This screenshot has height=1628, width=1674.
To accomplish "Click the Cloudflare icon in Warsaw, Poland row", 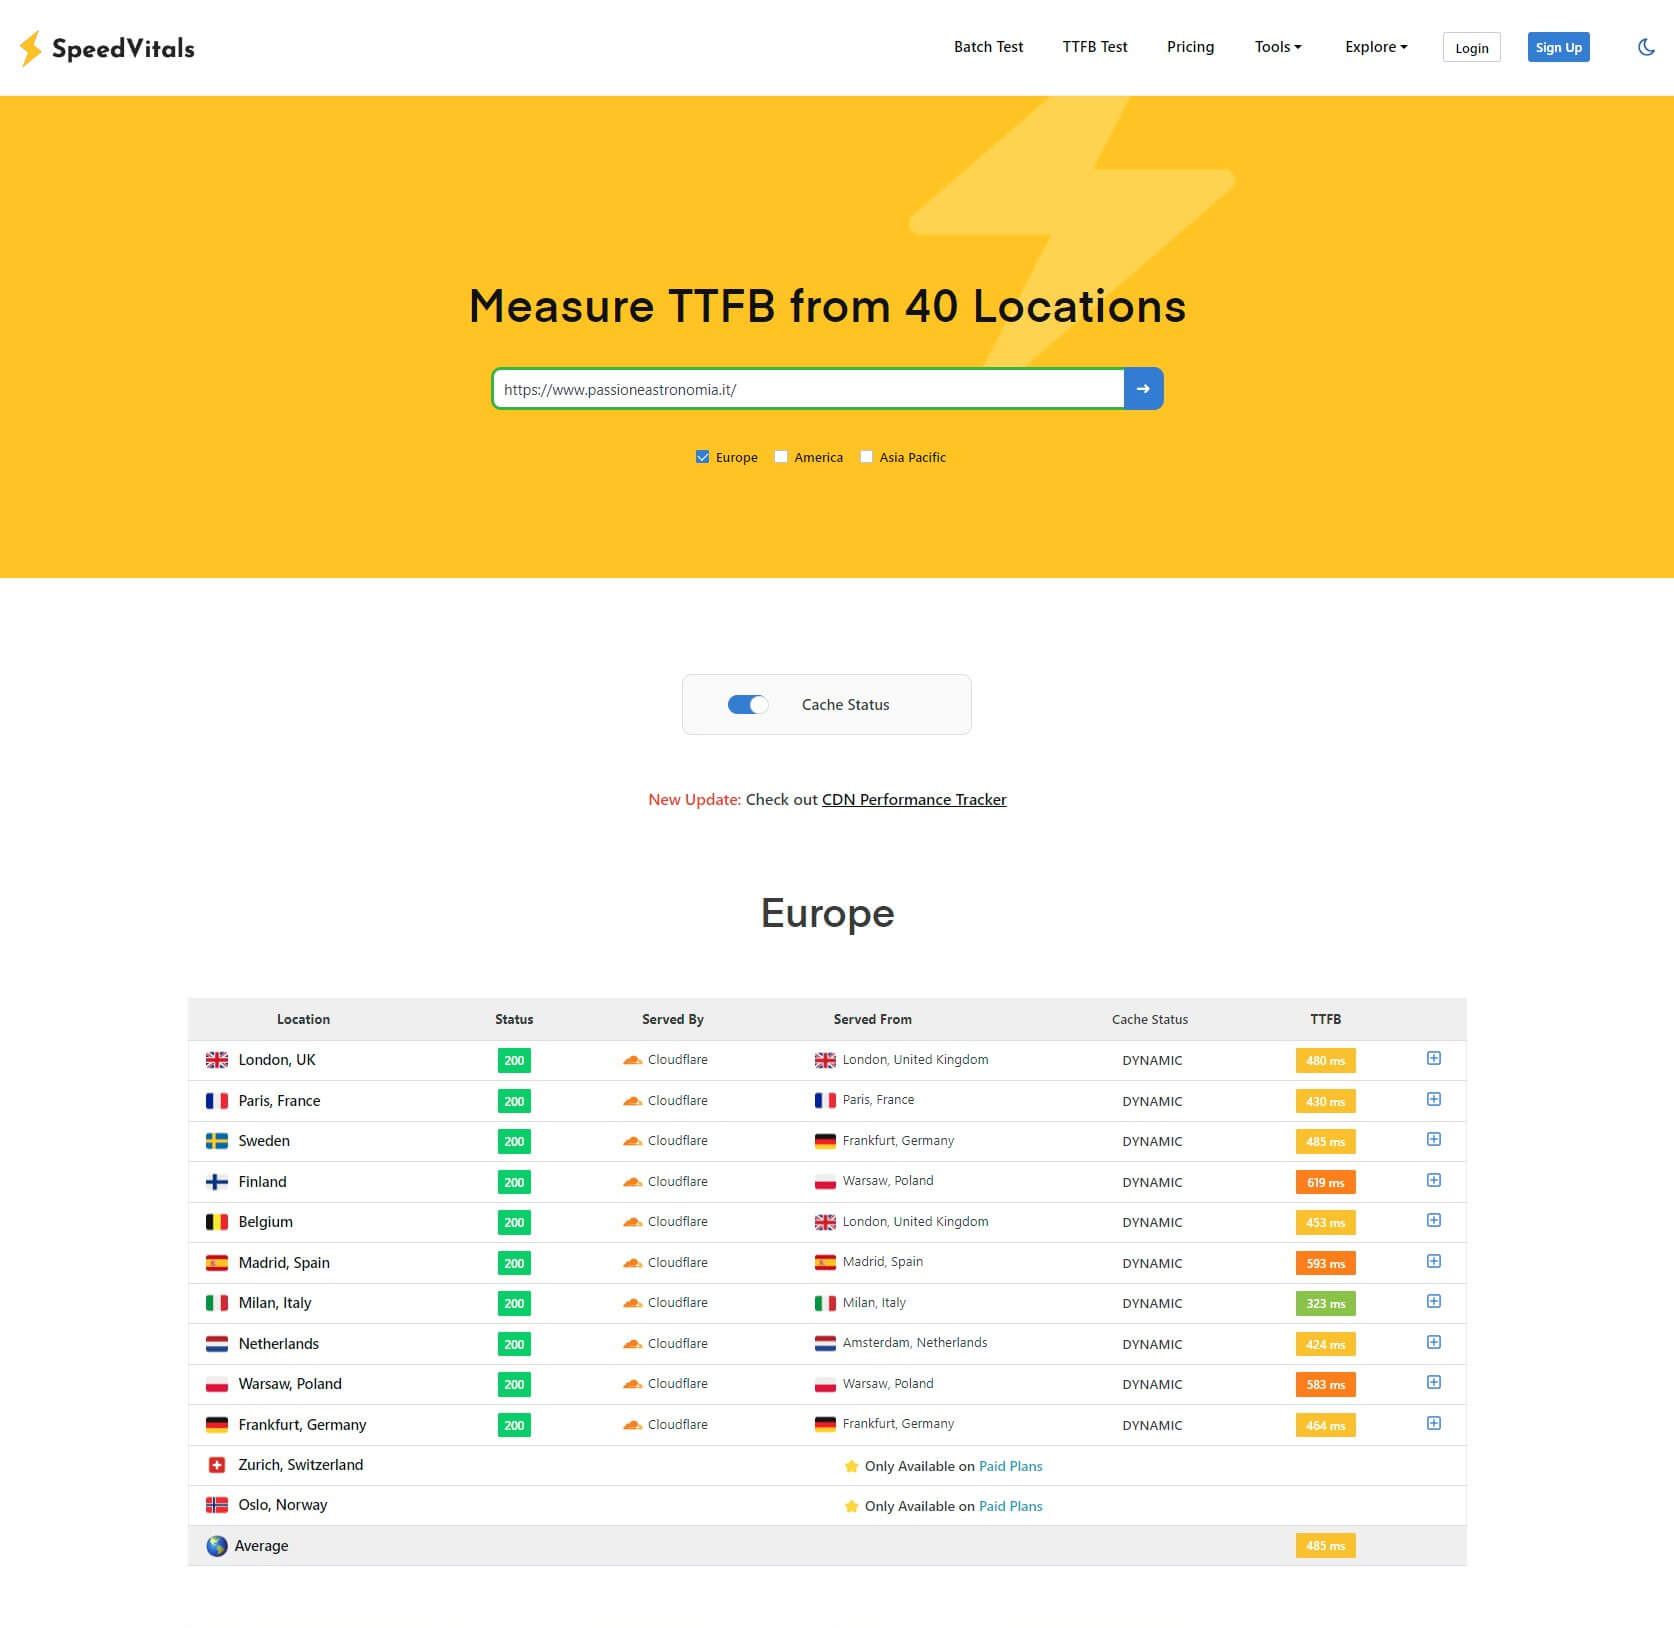I will click(633, 1384).
